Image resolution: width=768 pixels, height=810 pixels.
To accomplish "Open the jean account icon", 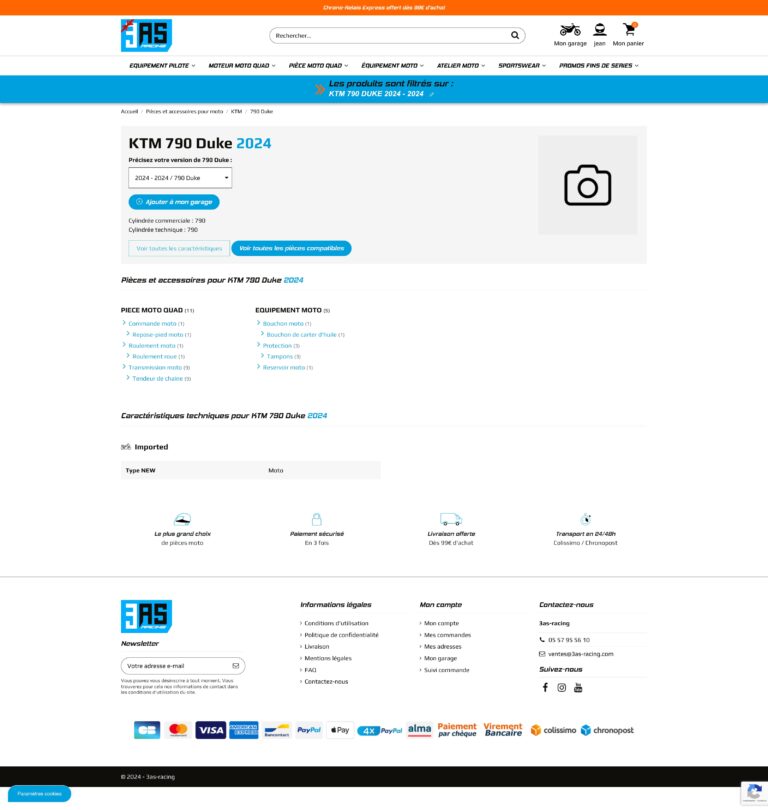I will coord(600,29).
